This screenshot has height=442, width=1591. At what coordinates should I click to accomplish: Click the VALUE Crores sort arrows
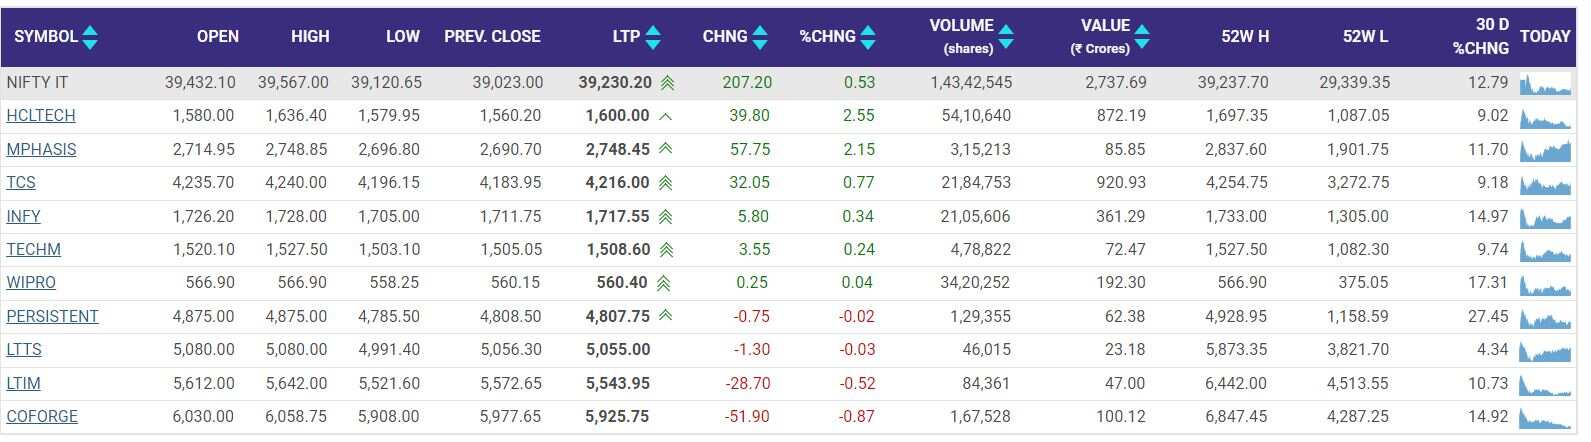pyautogui.click(x=1142, y=37)
